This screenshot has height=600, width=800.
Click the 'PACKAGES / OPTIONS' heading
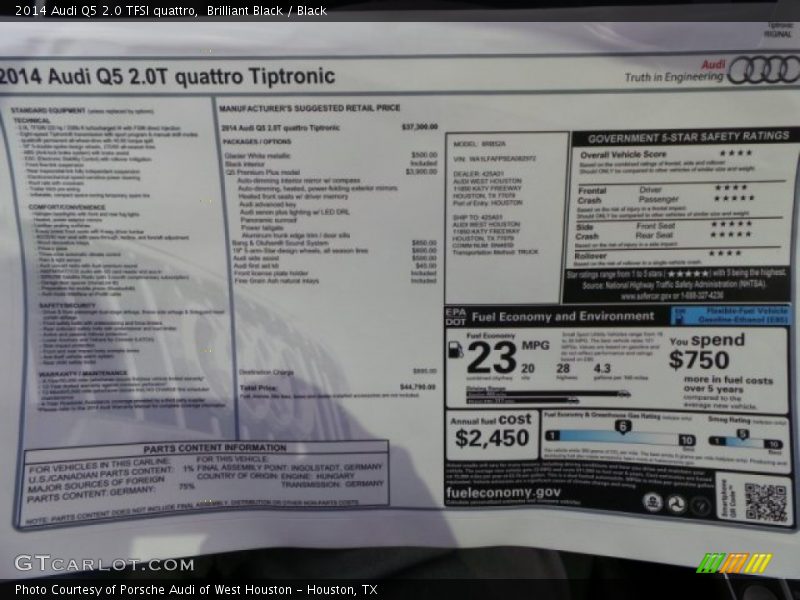(x=257, y=141)
